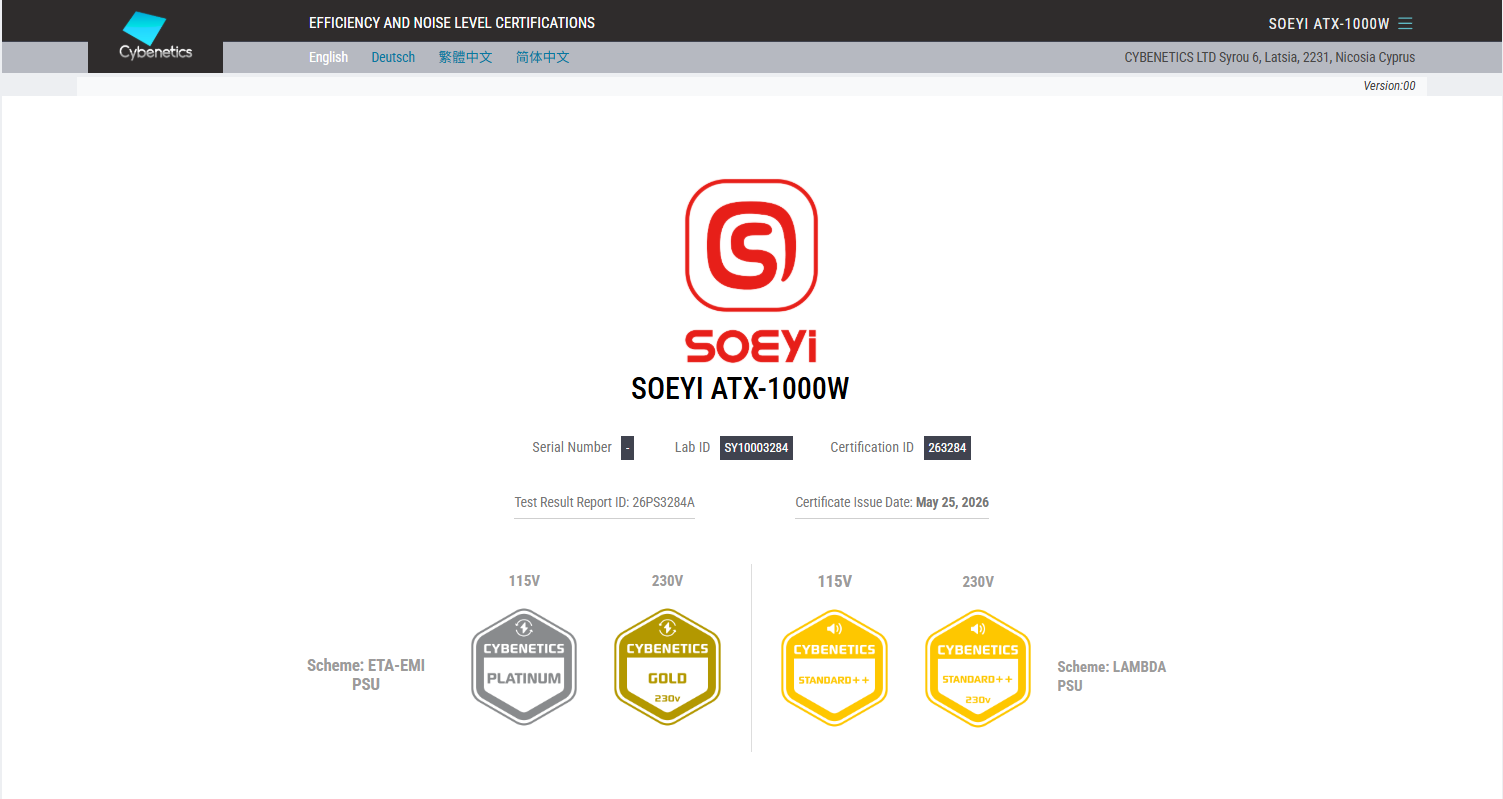The height and width of the screenshot is (799, 1503).
Task: Click the 230V Standard++ noise badge
Action: point(978,667)
